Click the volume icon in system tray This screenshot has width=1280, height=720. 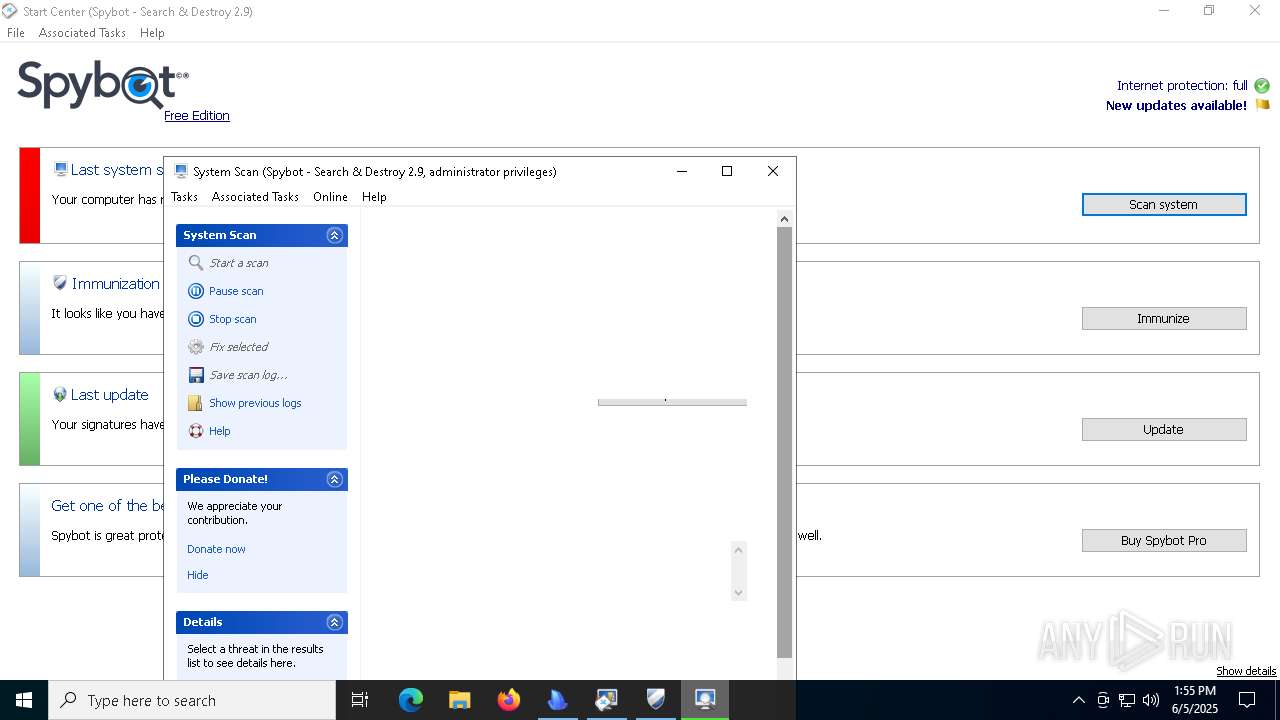(x=1151, y=700)
